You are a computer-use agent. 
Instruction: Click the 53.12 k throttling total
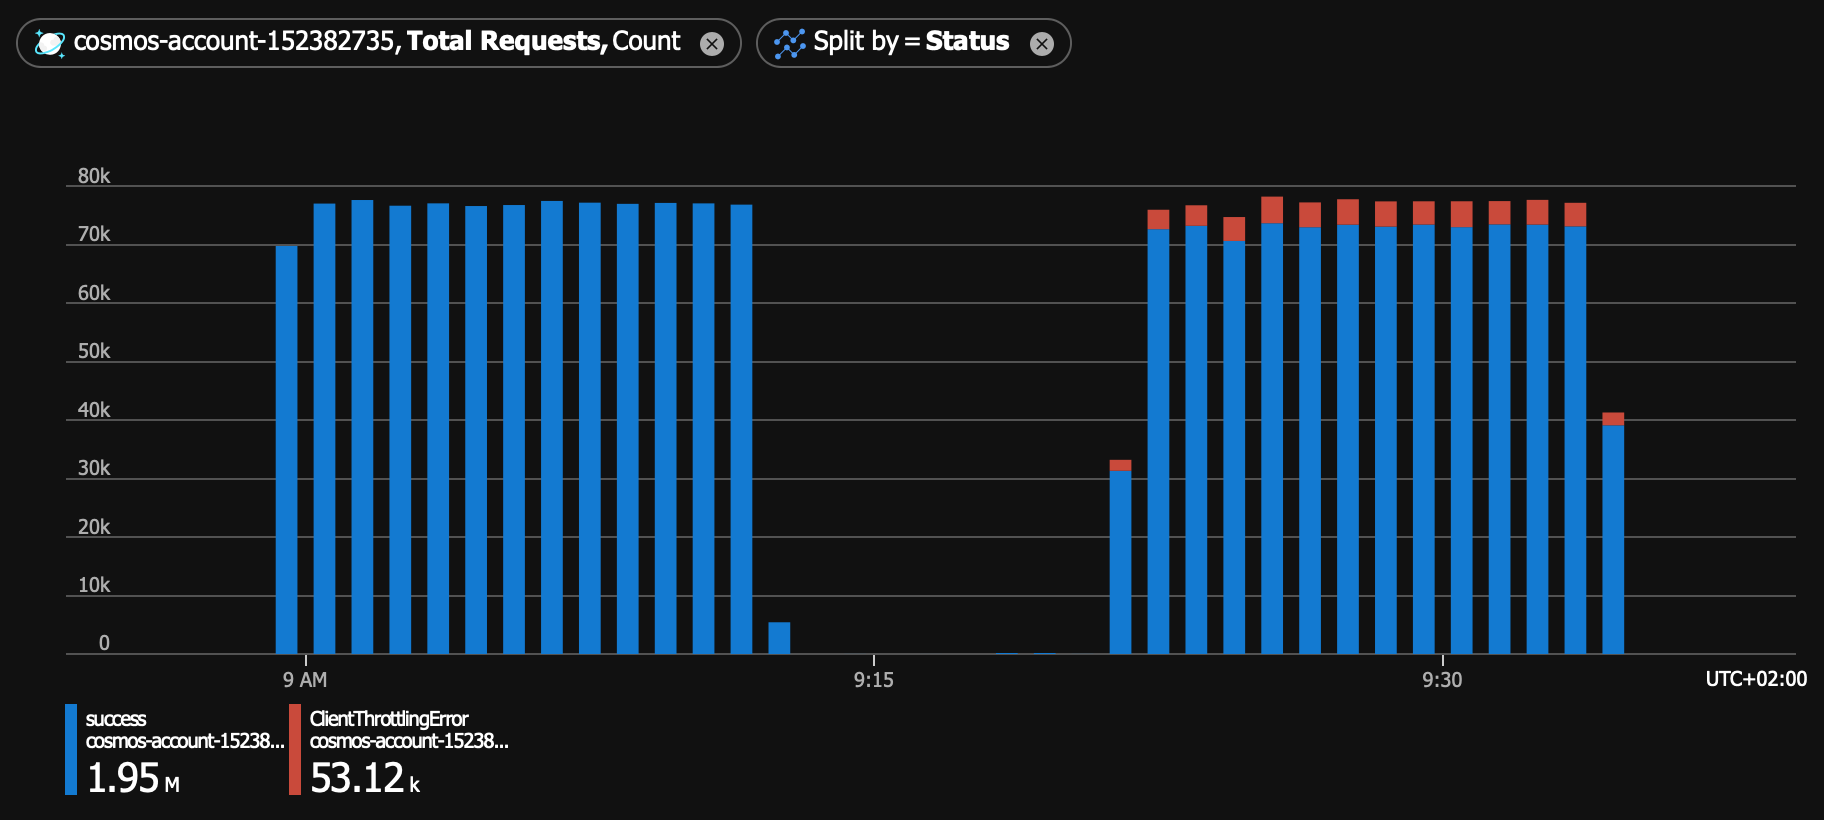365,778
